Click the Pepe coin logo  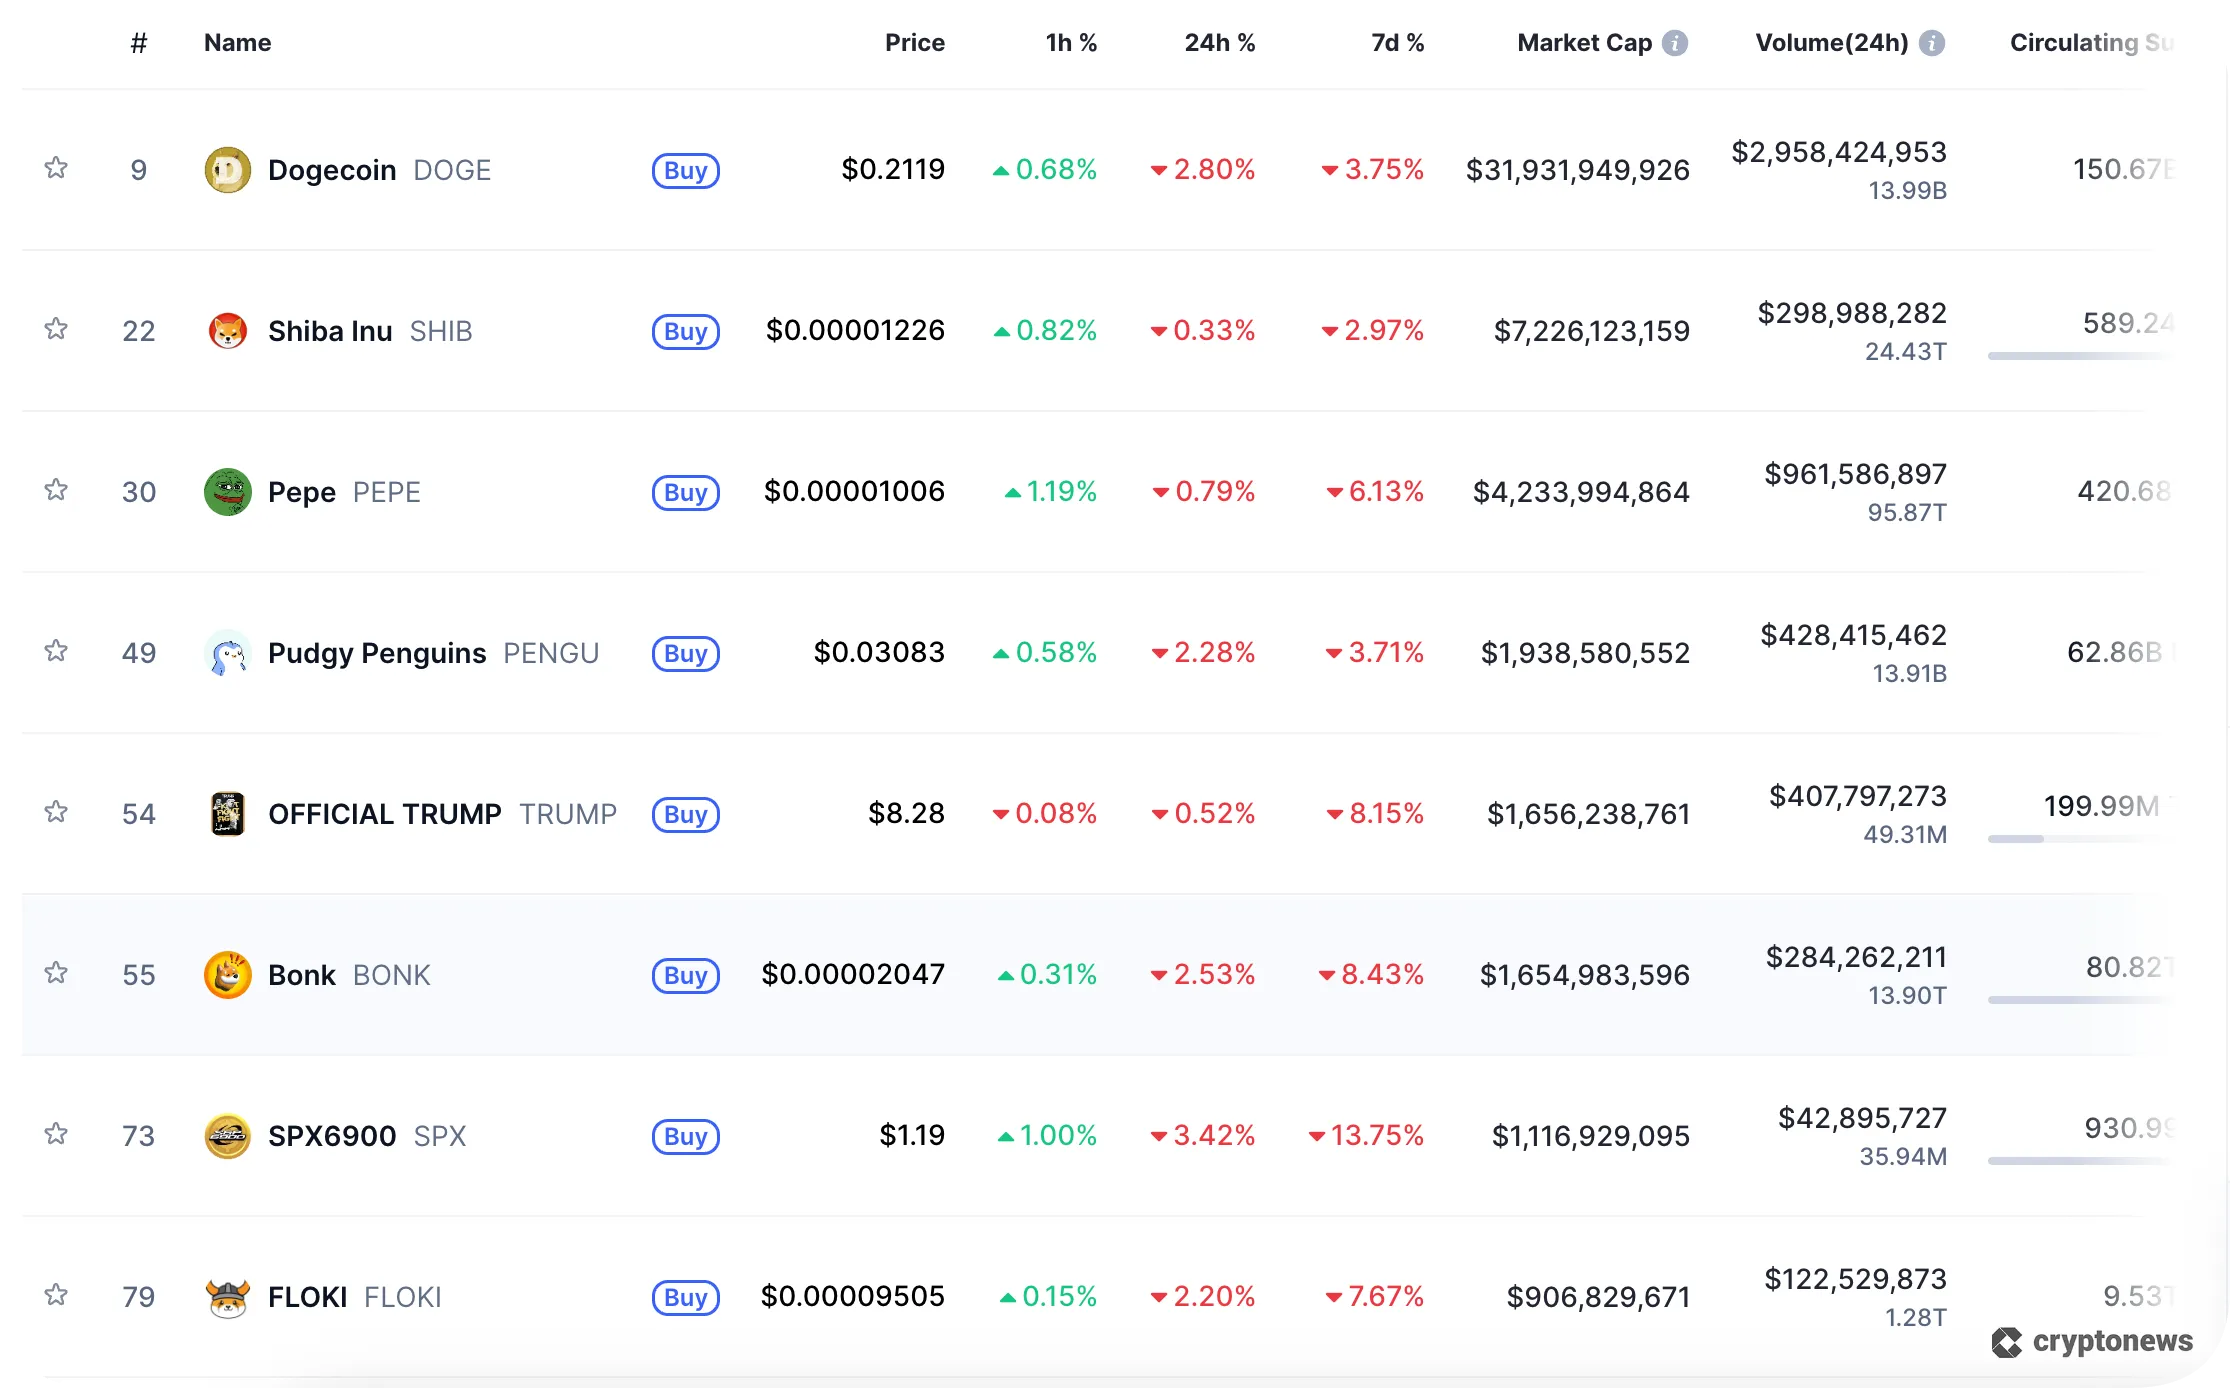pos(228,491)
